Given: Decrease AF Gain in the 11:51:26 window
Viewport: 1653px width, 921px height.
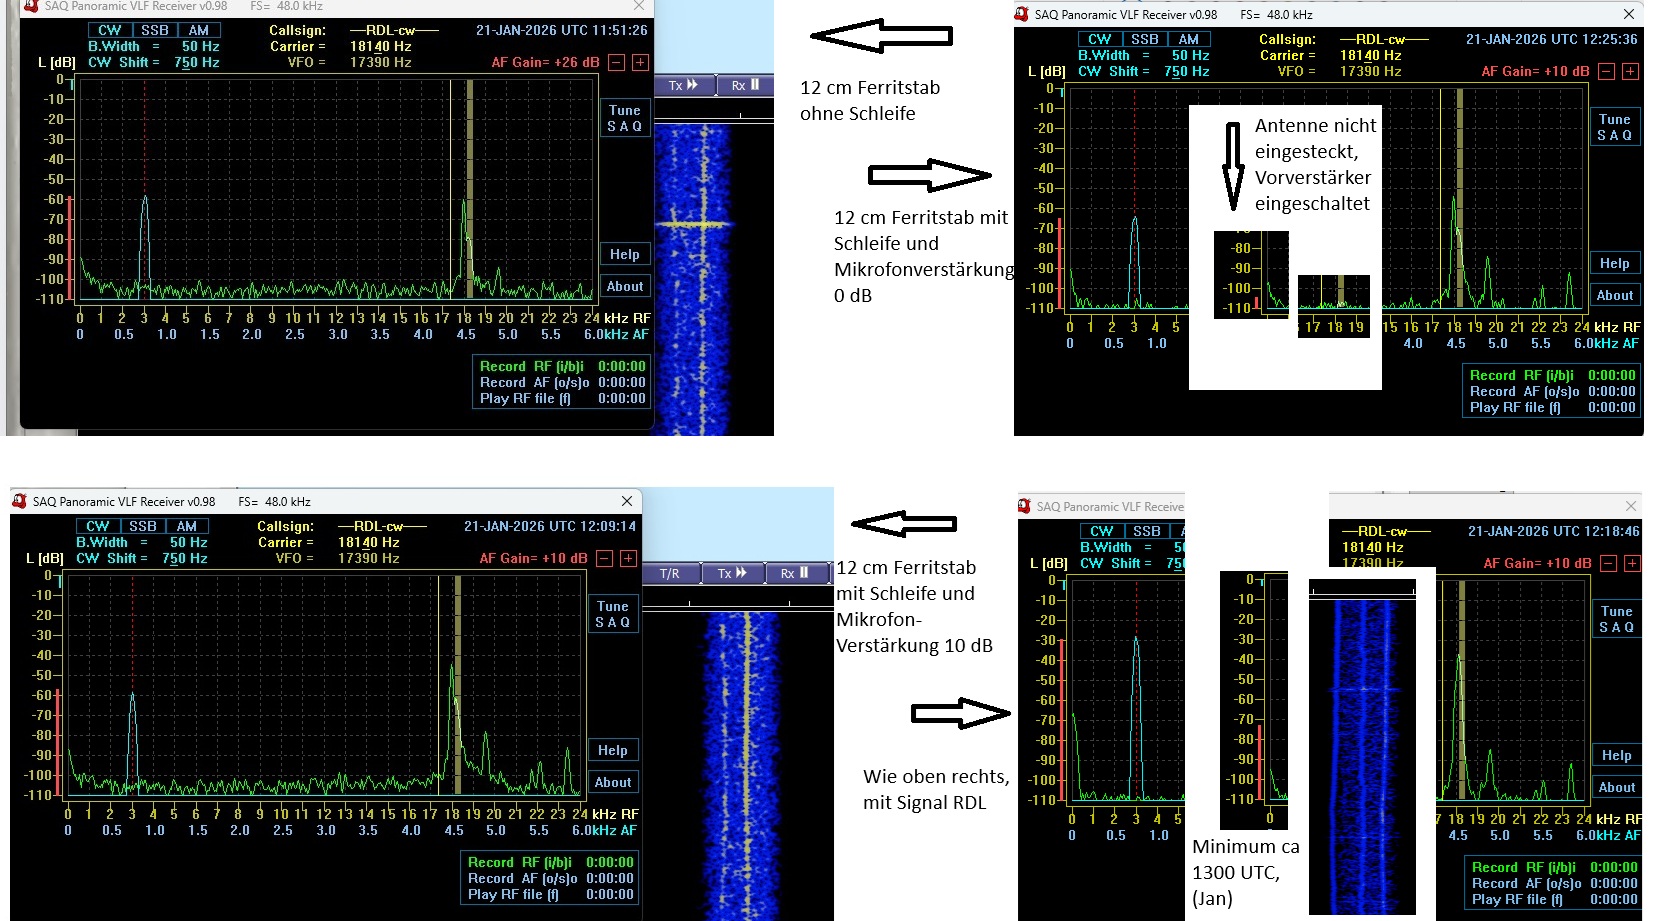Looking at the screenshot, I should (617, 62).
